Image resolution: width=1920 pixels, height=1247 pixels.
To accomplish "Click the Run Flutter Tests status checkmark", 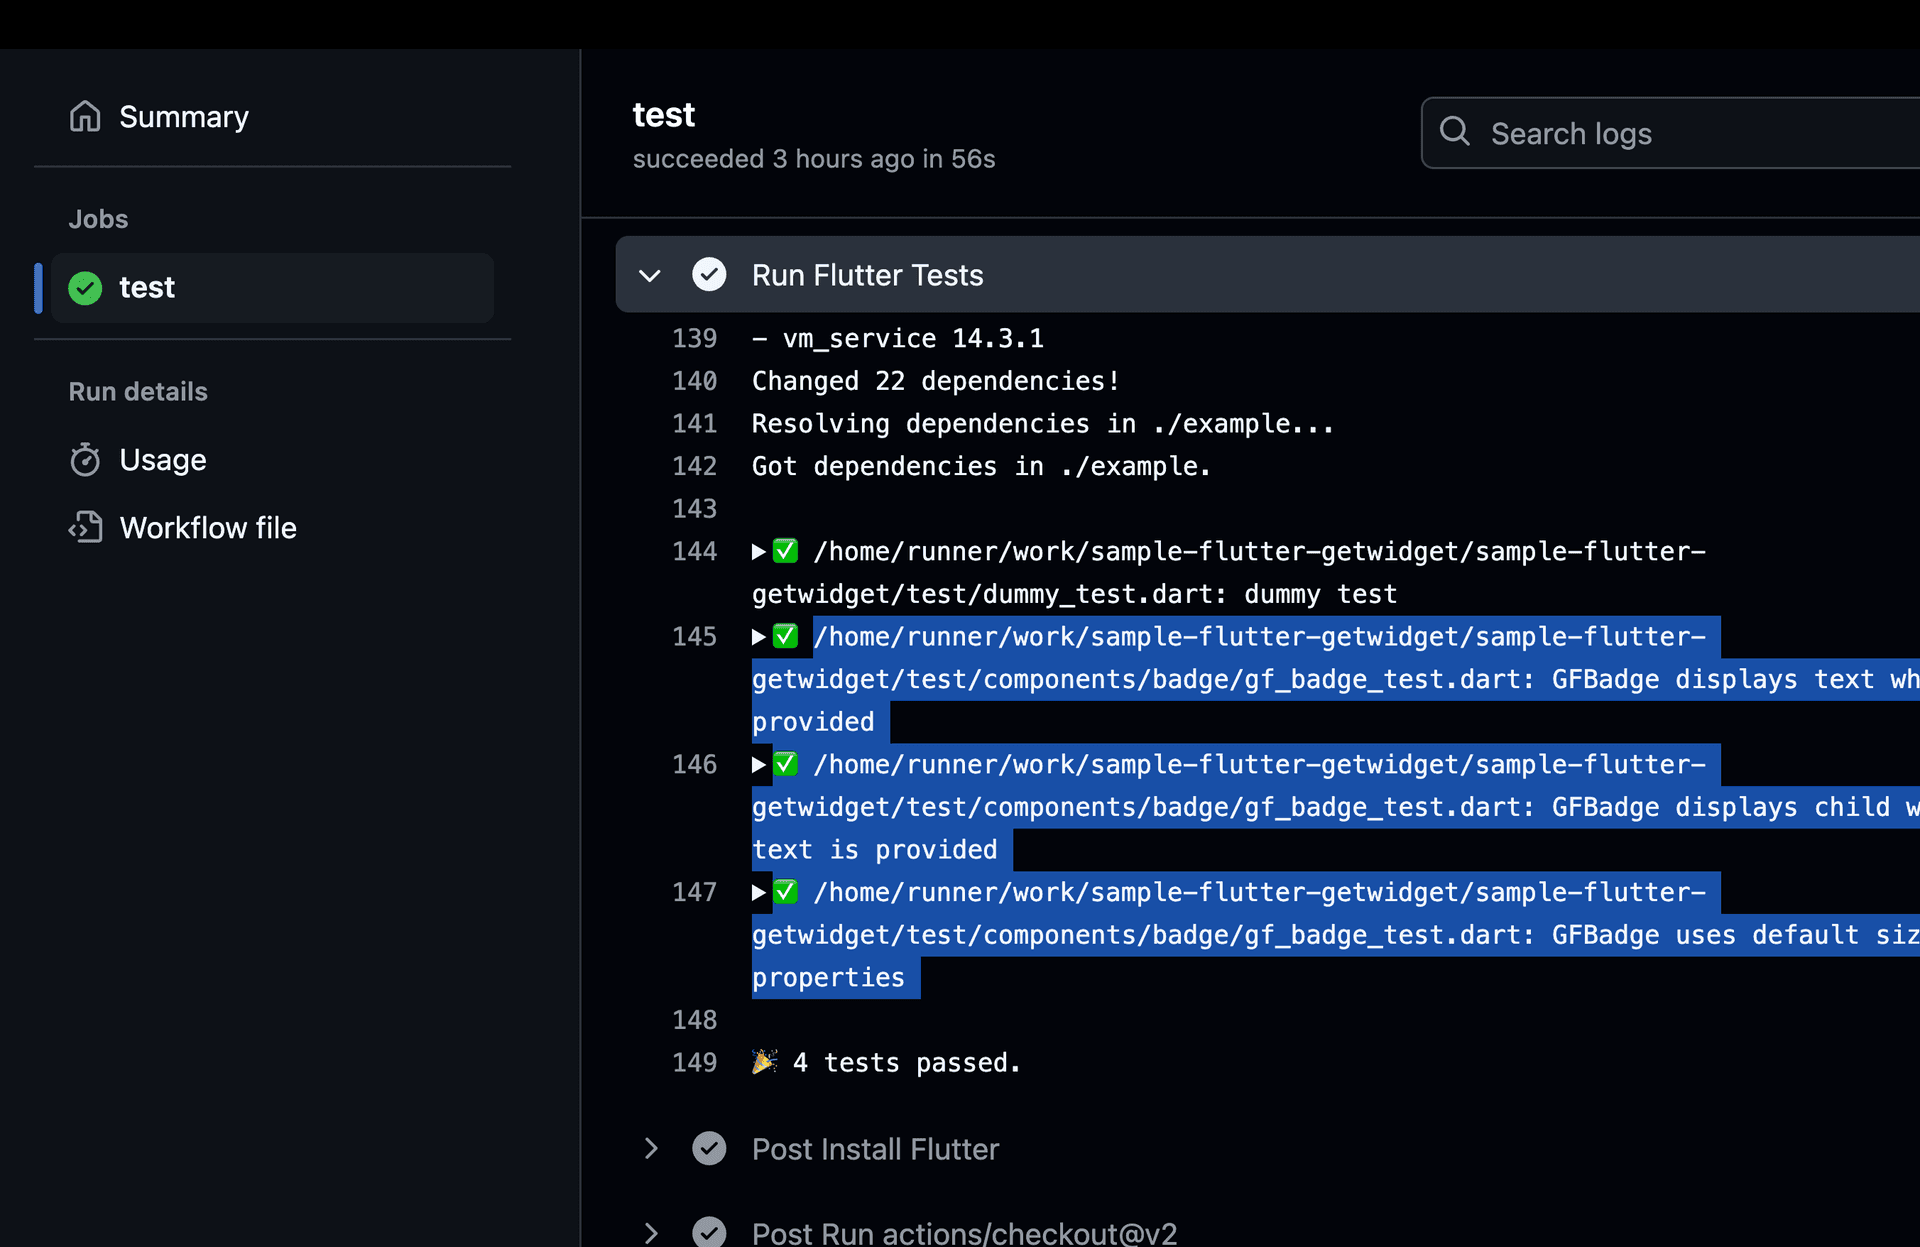I will tap(709, 275).
